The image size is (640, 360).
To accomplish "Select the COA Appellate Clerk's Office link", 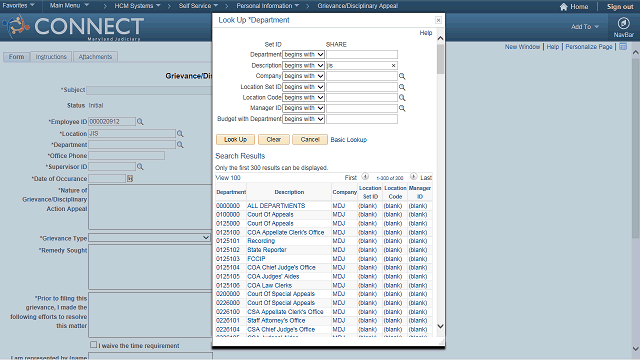I will pos(286,232).
